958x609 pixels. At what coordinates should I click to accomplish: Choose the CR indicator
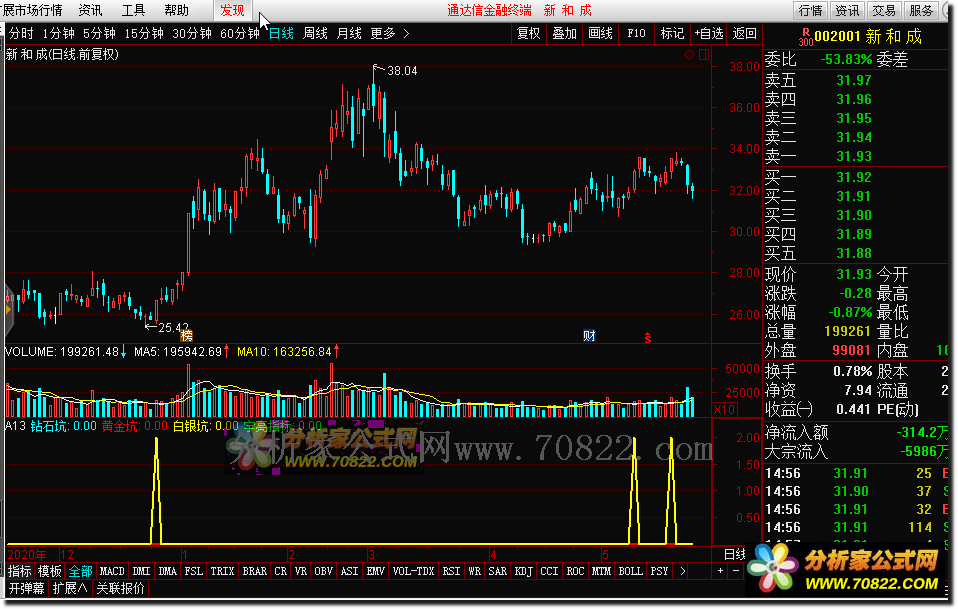[x=280, y=571]
